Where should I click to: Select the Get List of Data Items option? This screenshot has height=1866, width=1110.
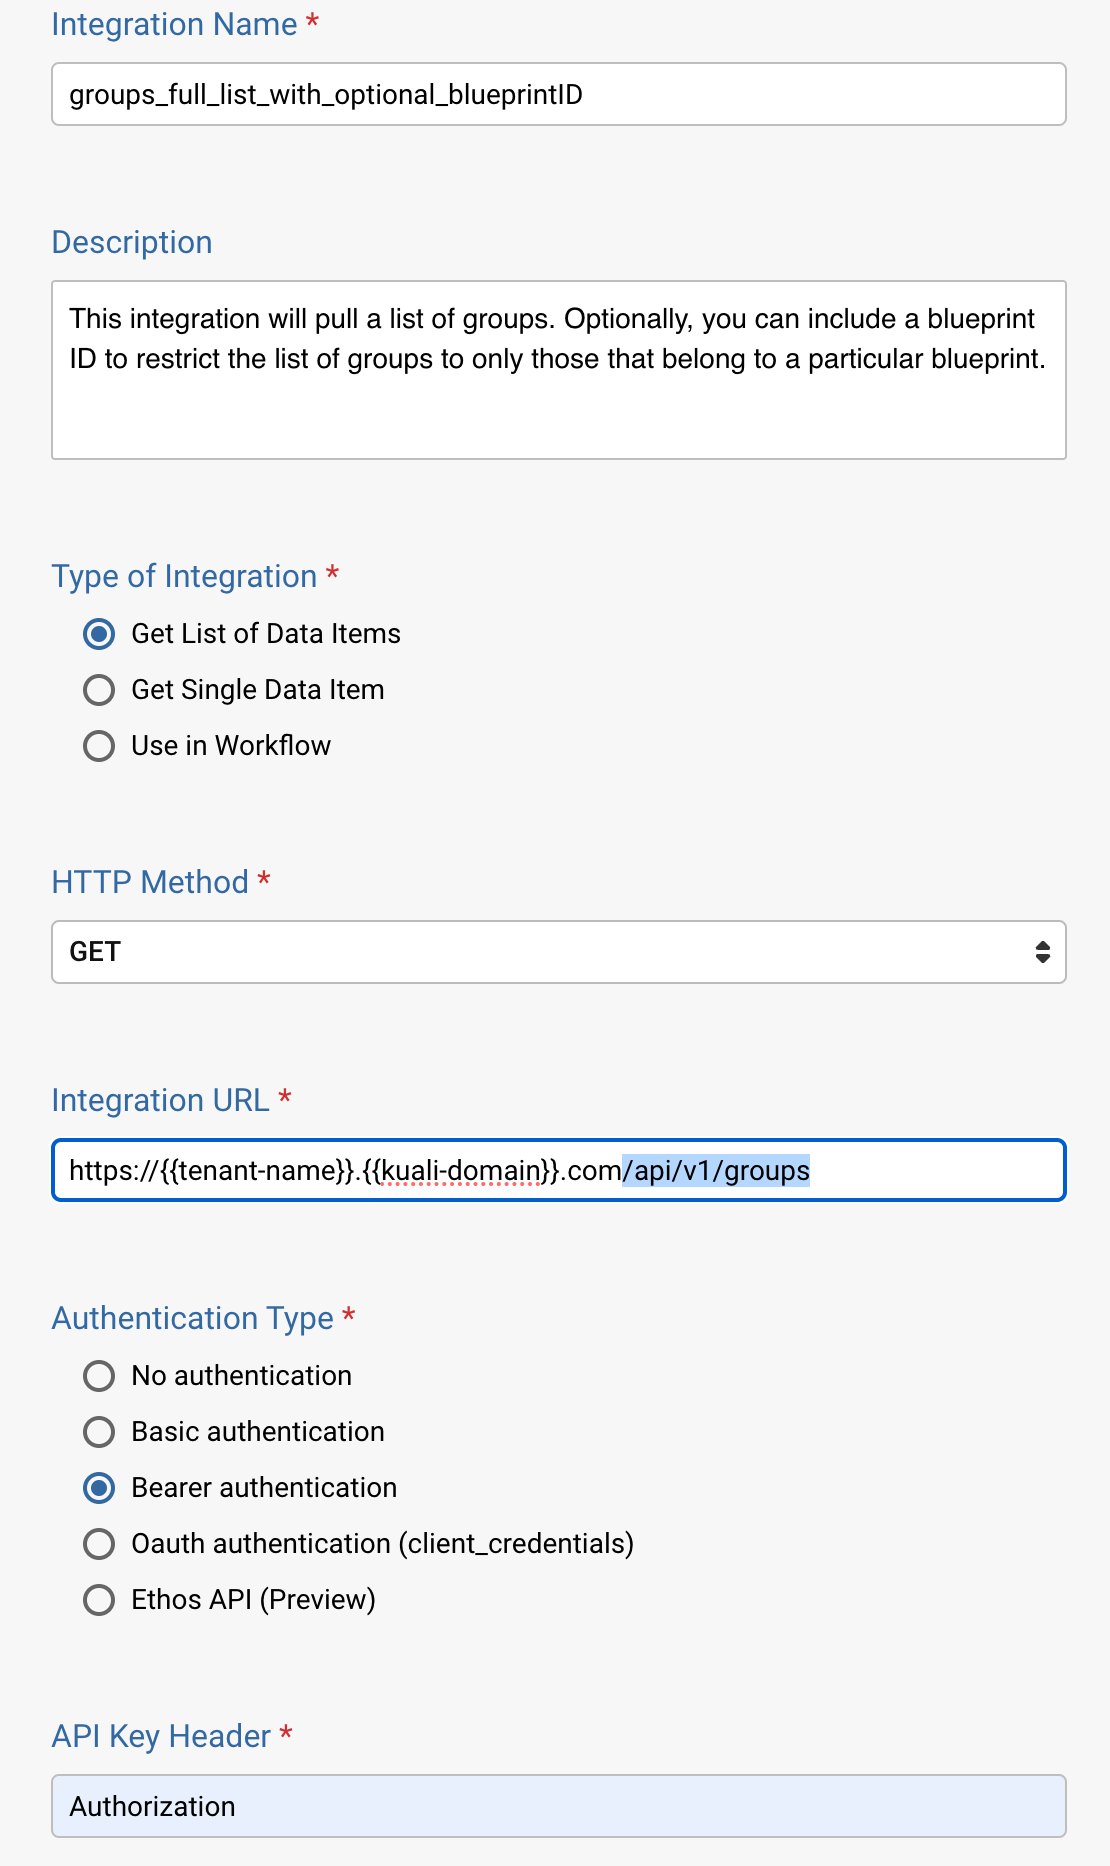[99, 634]
